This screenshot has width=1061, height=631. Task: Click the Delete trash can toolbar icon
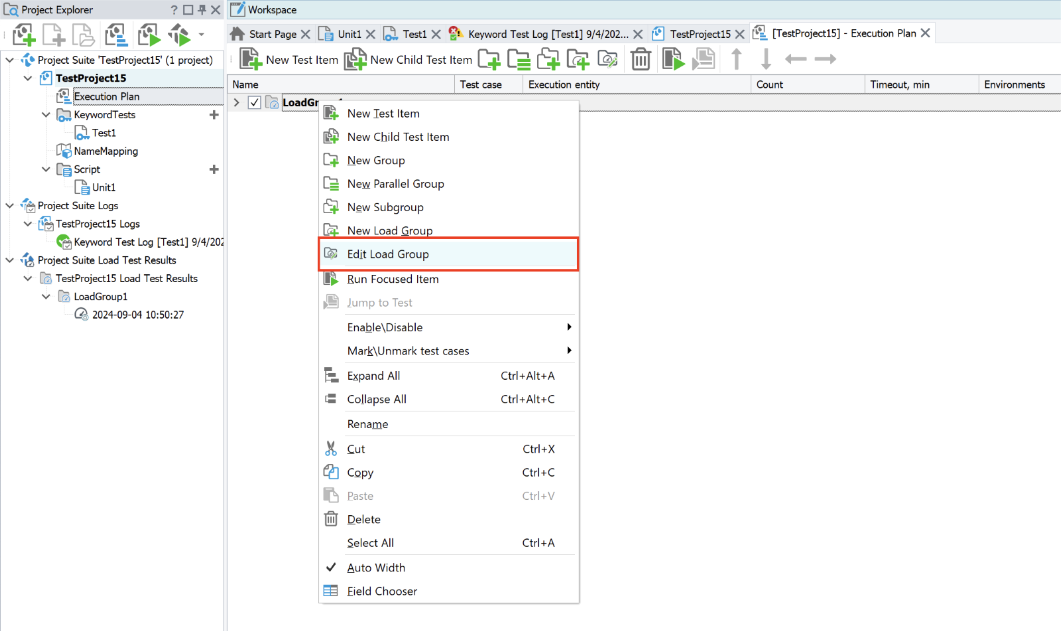point(641,60)
